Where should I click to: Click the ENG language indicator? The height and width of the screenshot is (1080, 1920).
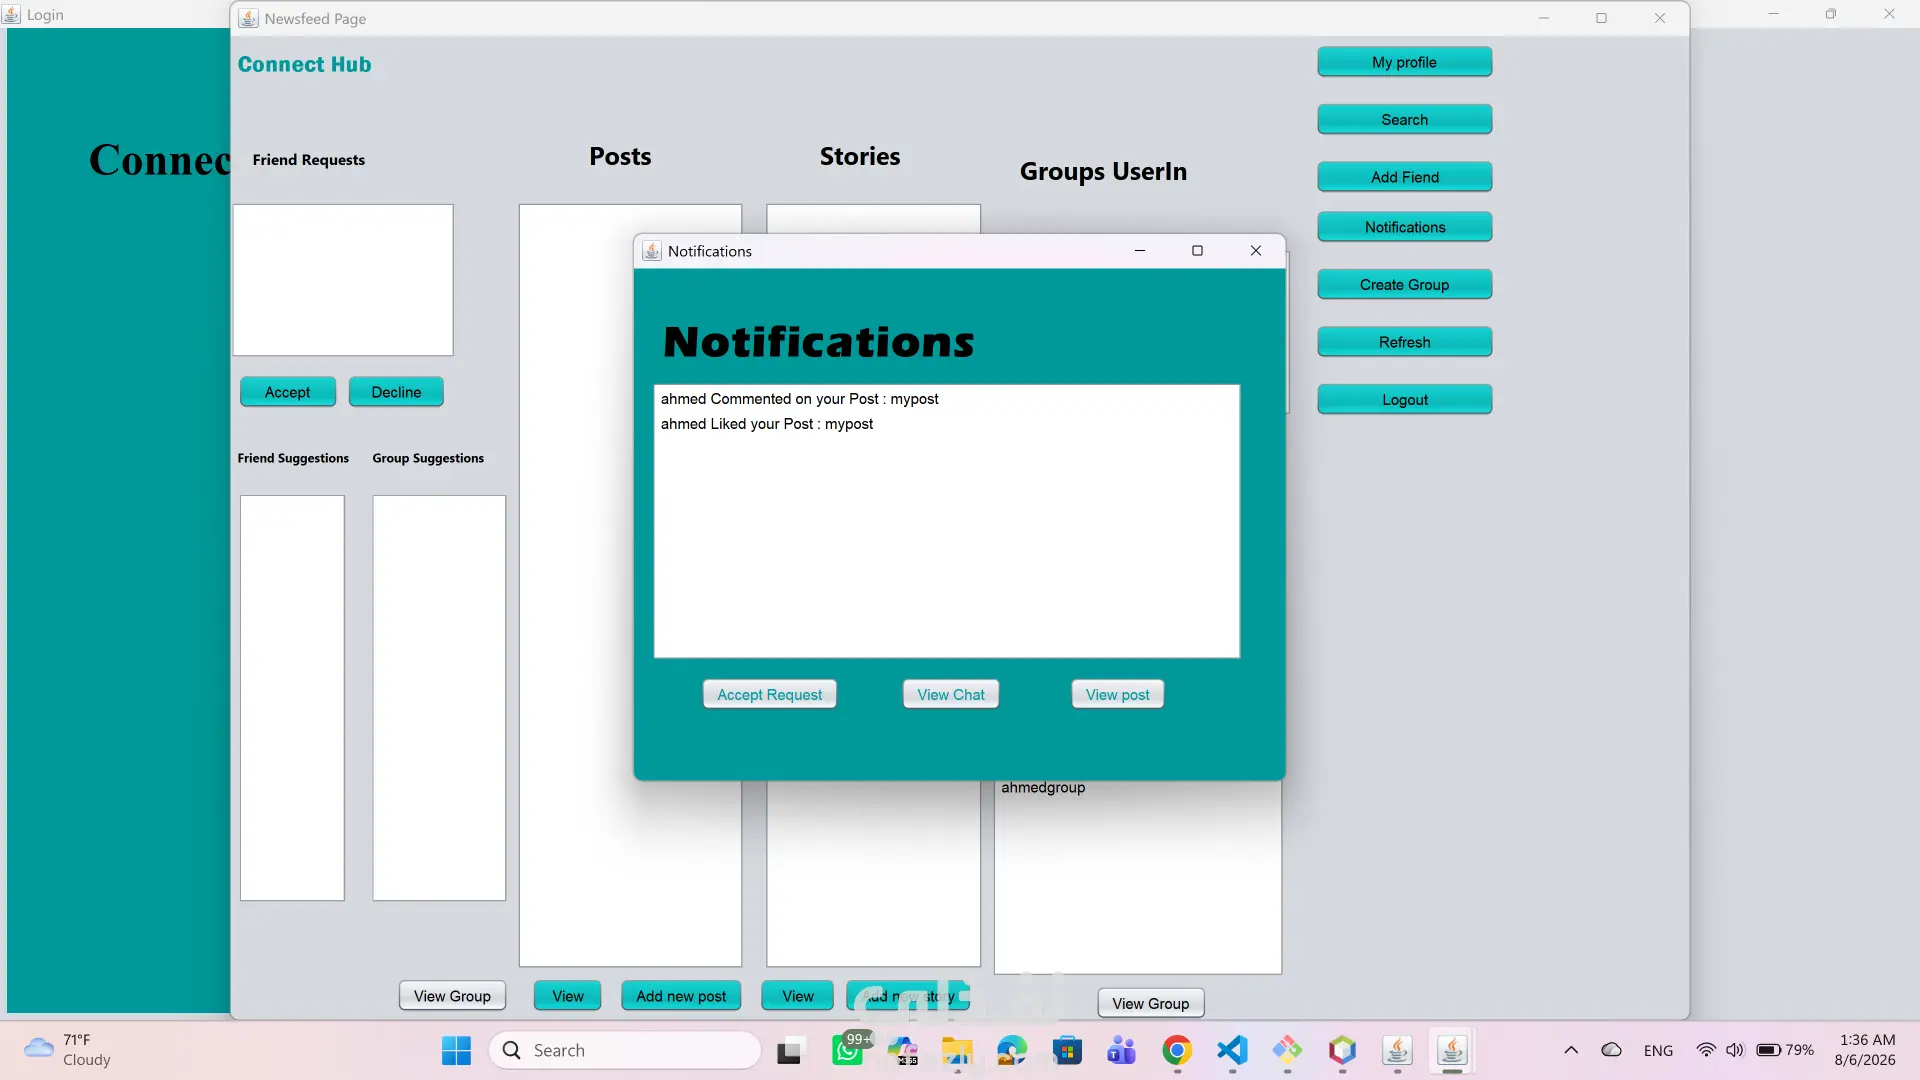[1658, 1051]
